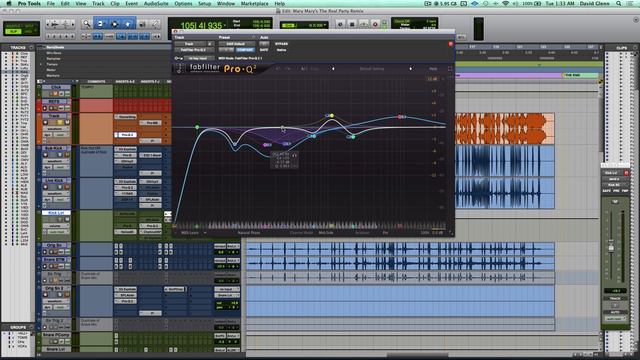
Task: Open the FabFilter Pro-Q 2 insert selector
Action: pos(193,50)
